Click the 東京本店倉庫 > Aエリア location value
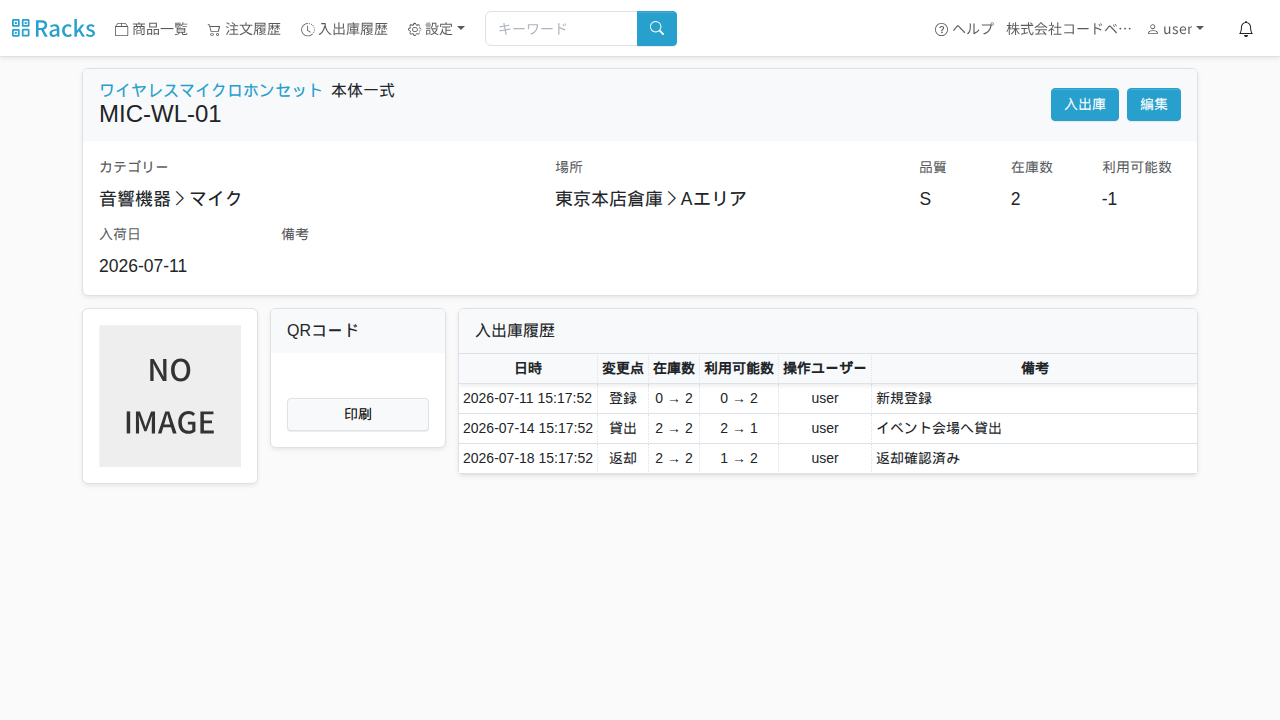The image size is (1280, 720). [x=651, y=199]
